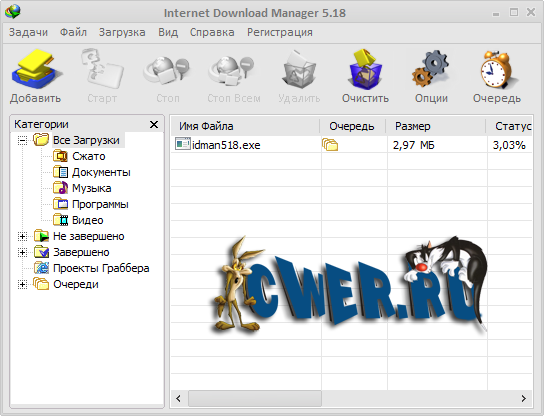Select the Видео category label
The width and height of the screenshot is (544, 416).
[x=87, y=220]
